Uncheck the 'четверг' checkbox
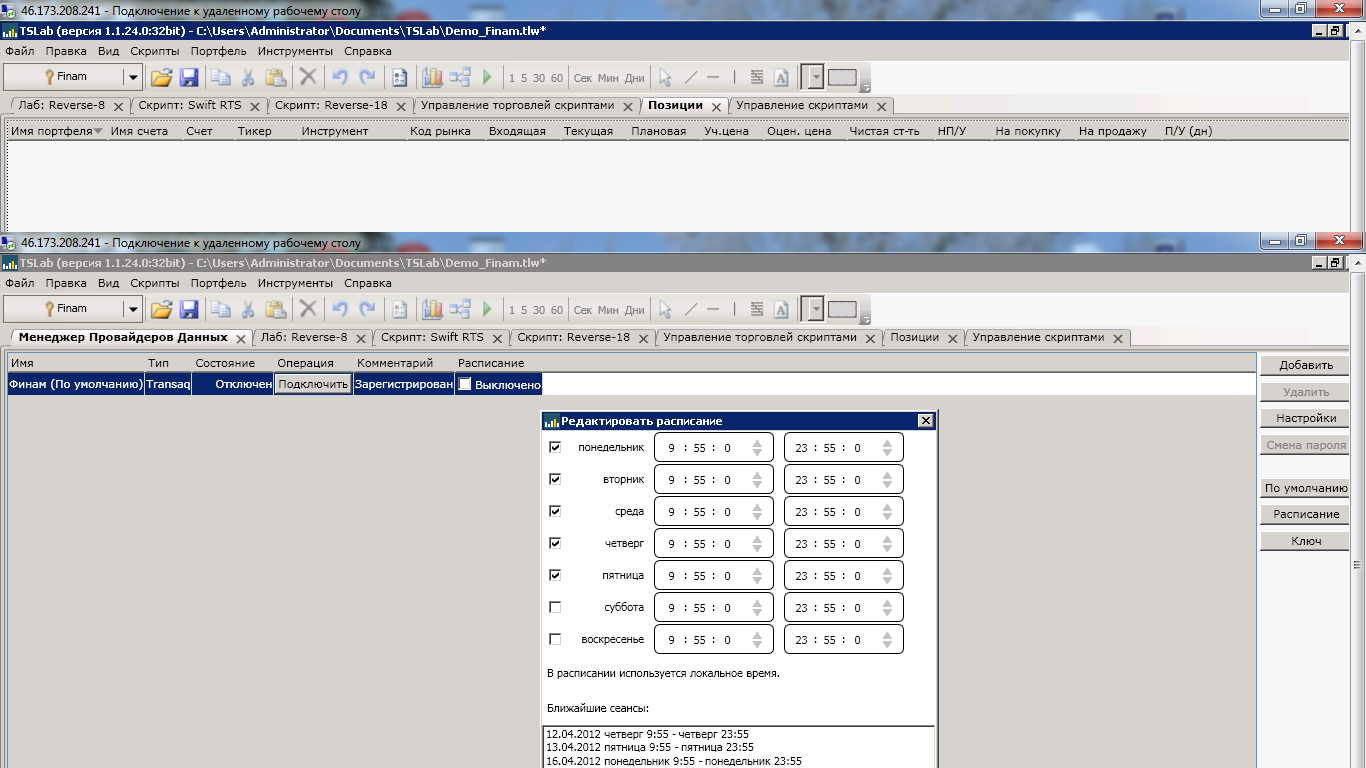The width and height of the screenshot is (1366, 768). [555, 543]
